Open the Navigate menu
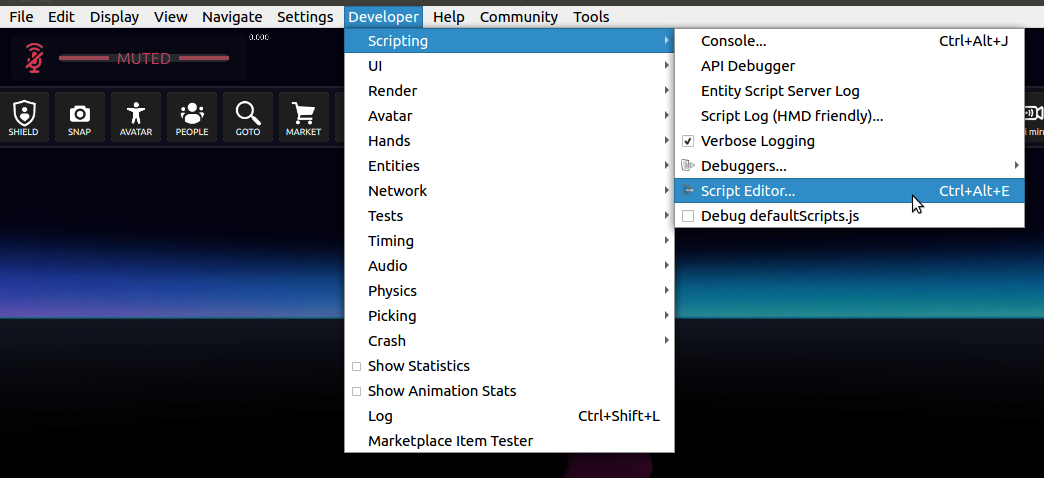Screen dimensions: 1044x478 point(232,17)
